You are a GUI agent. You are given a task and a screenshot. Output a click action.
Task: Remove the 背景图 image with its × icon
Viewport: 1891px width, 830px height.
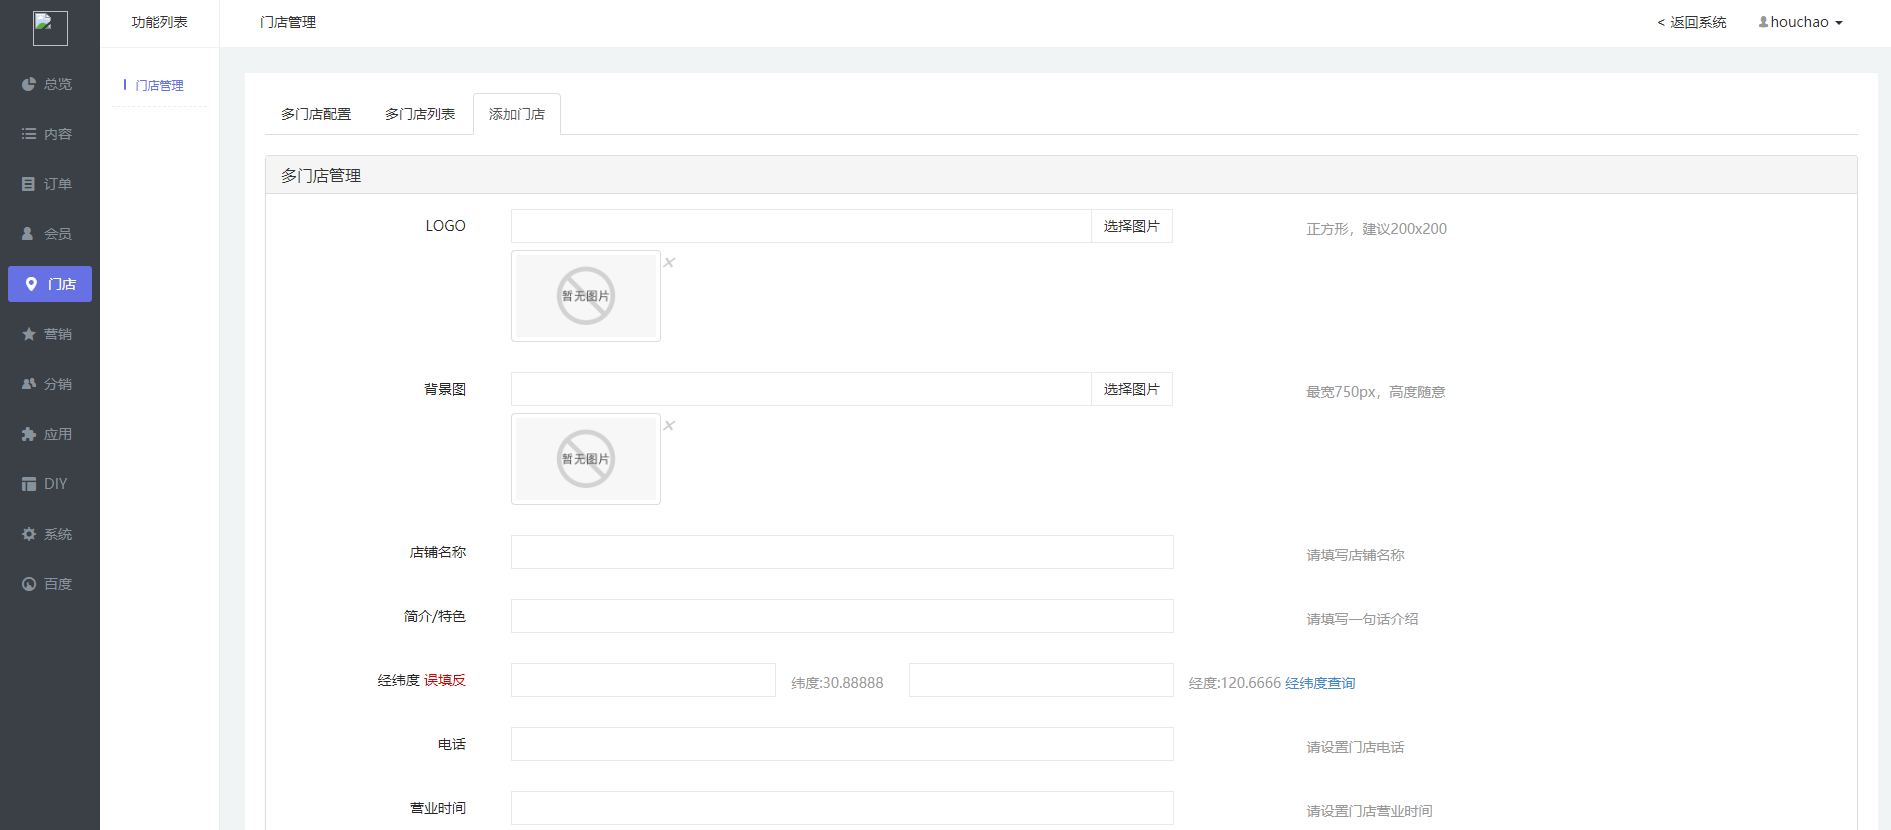(670, 425)
